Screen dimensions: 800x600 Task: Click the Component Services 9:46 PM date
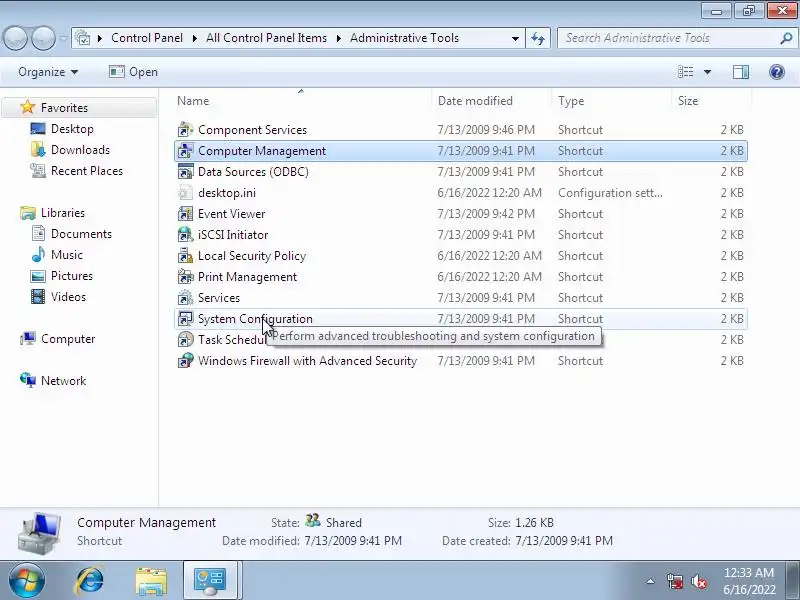click(486, 130)
